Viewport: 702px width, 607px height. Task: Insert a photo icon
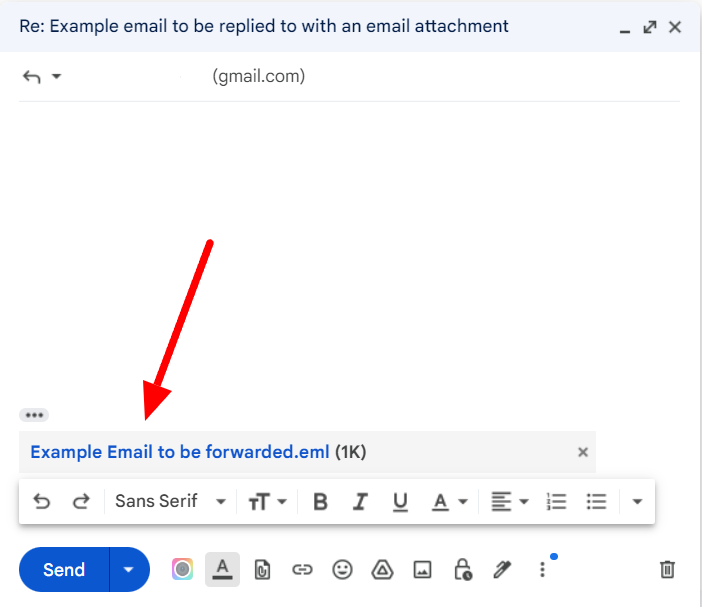pos(422,570)
